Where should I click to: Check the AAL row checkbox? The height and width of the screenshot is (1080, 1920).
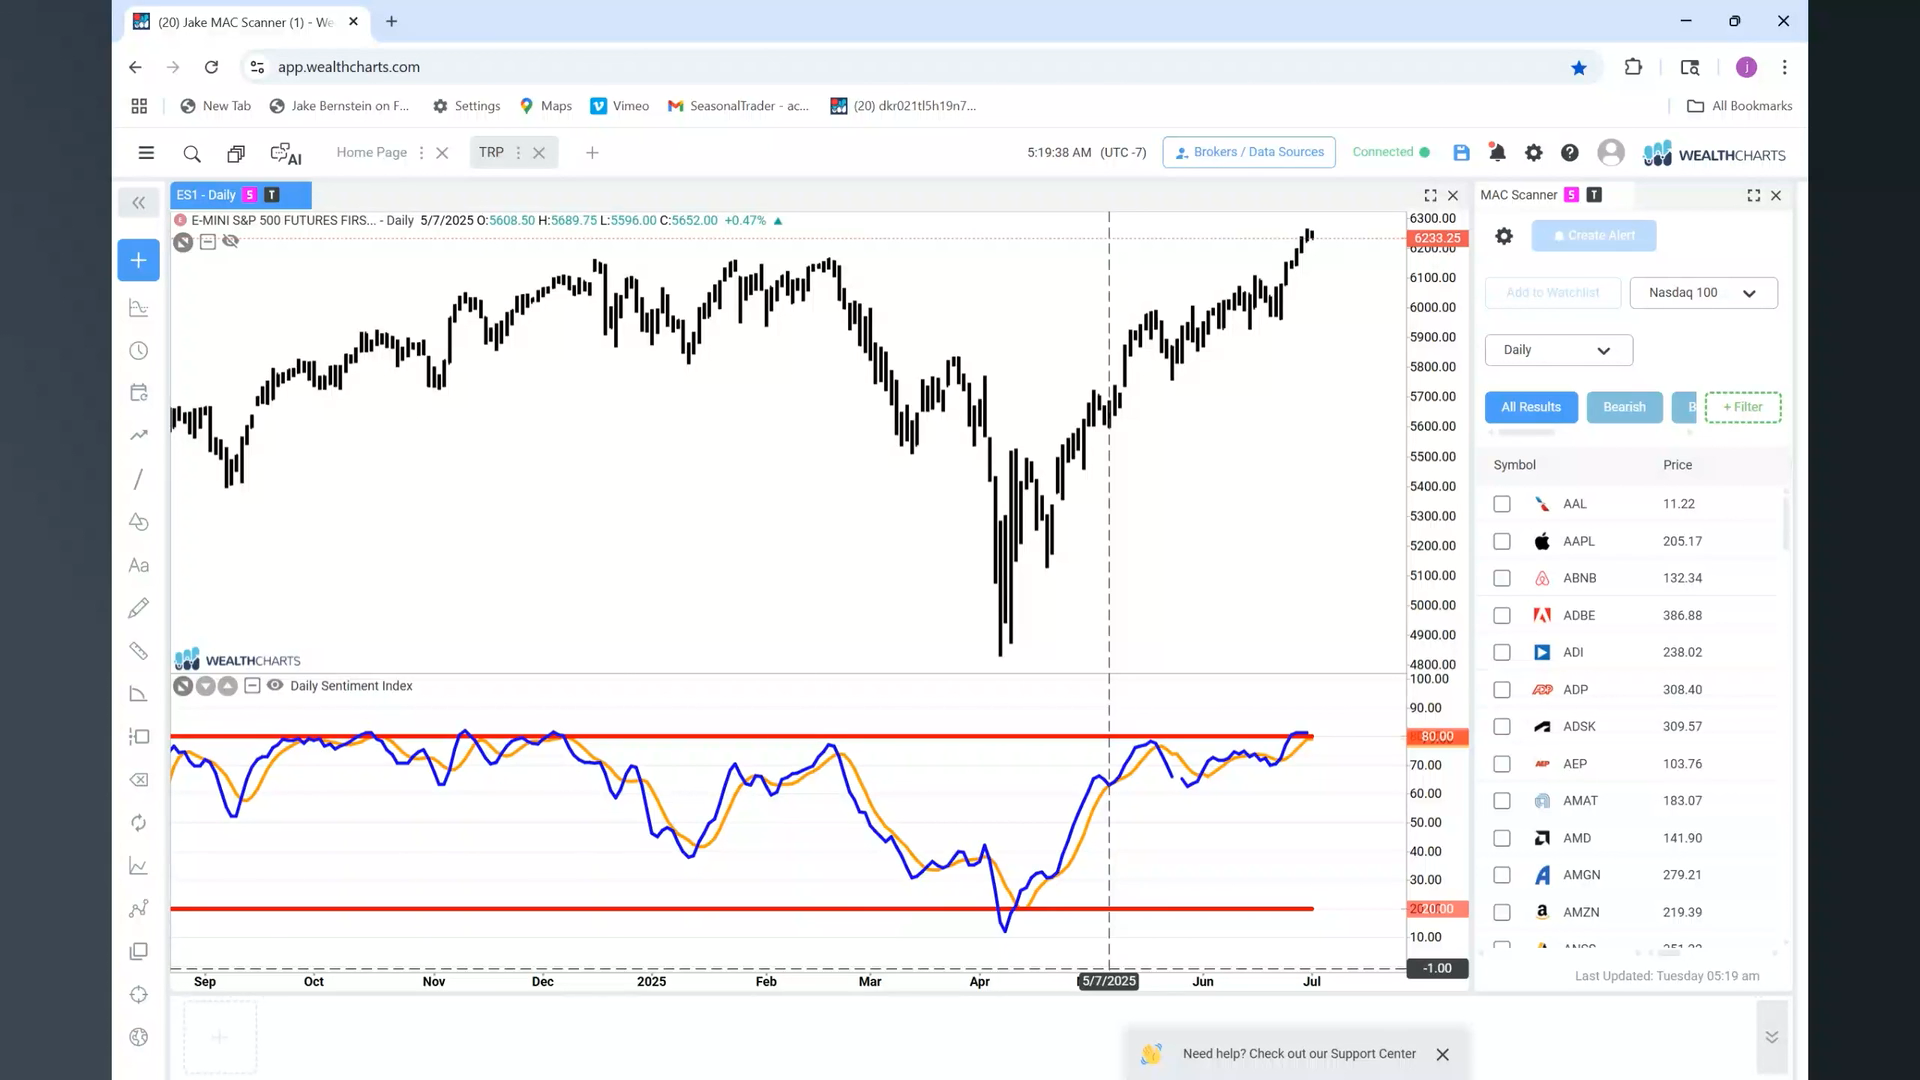(x=1502, y=504)
